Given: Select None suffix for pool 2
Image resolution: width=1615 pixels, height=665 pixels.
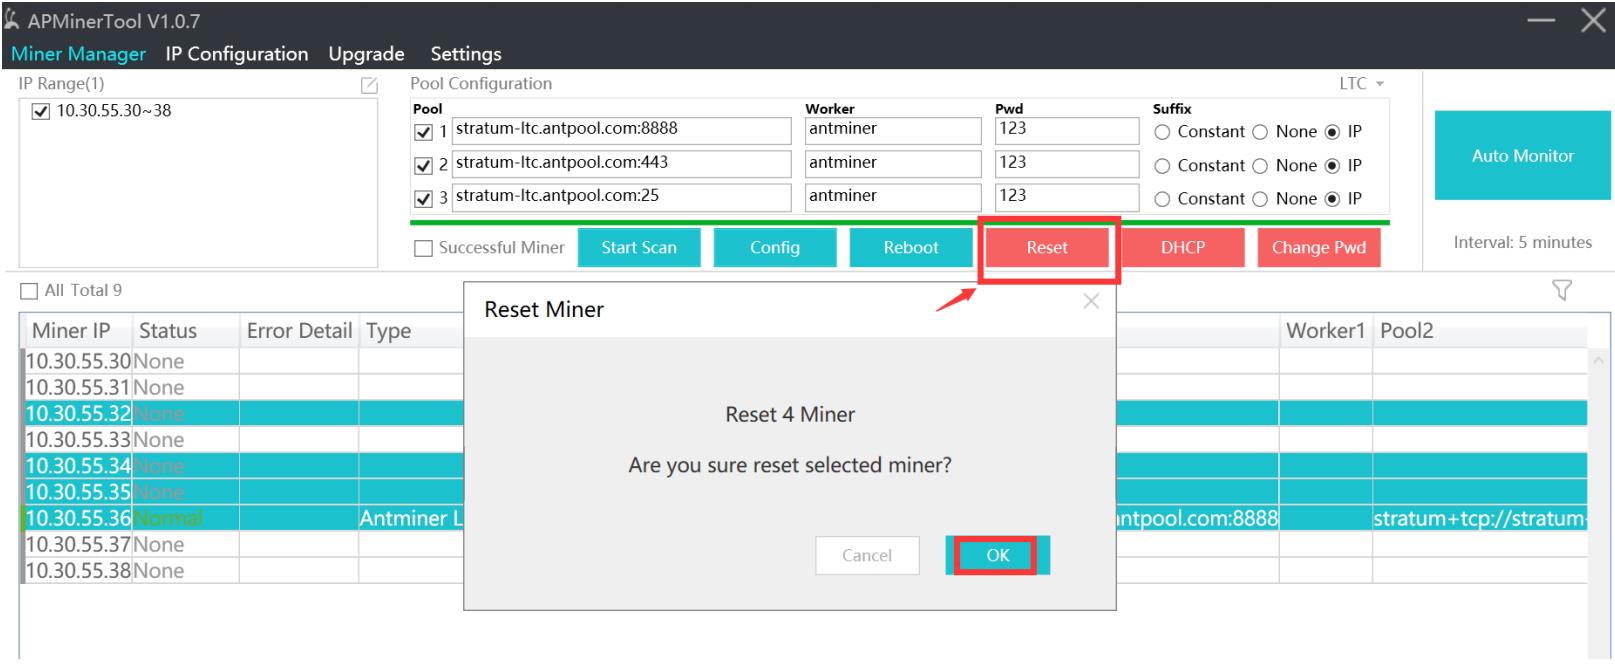Looking at the screenshot, I should [x=1260, y=166].
